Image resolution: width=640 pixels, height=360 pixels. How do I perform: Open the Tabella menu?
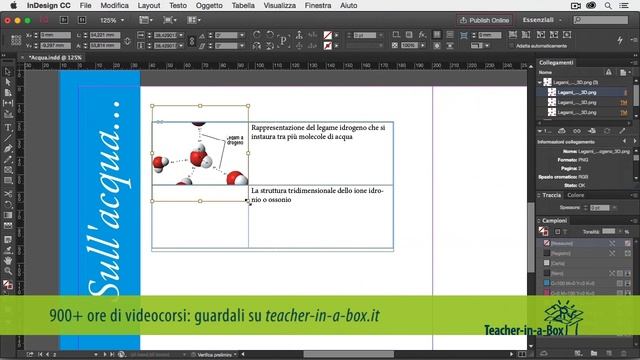[x=243, y=5]
